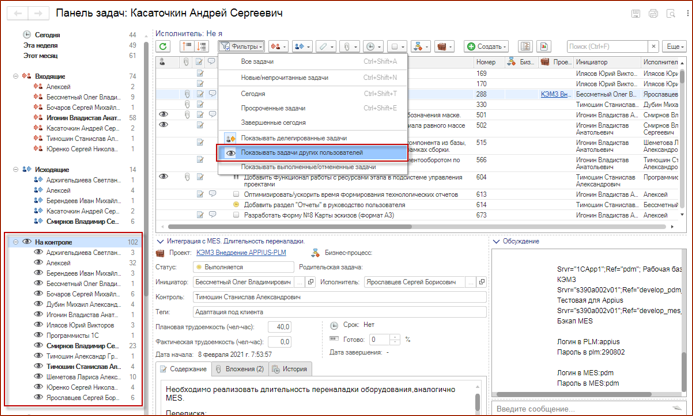This screenshot has width=693, height=416.
Task: Click the Поиск (Ctrl+F) search field
Action: pos(608,46)
